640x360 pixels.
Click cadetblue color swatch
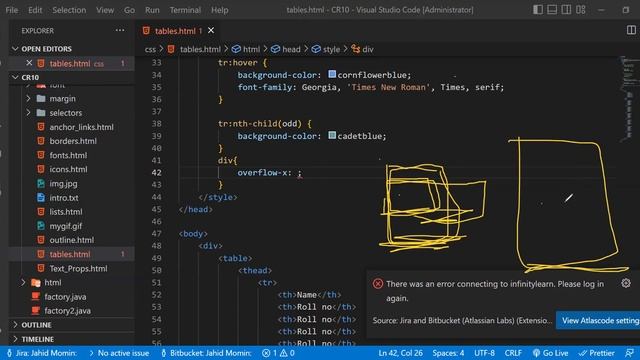pos(332,135)
